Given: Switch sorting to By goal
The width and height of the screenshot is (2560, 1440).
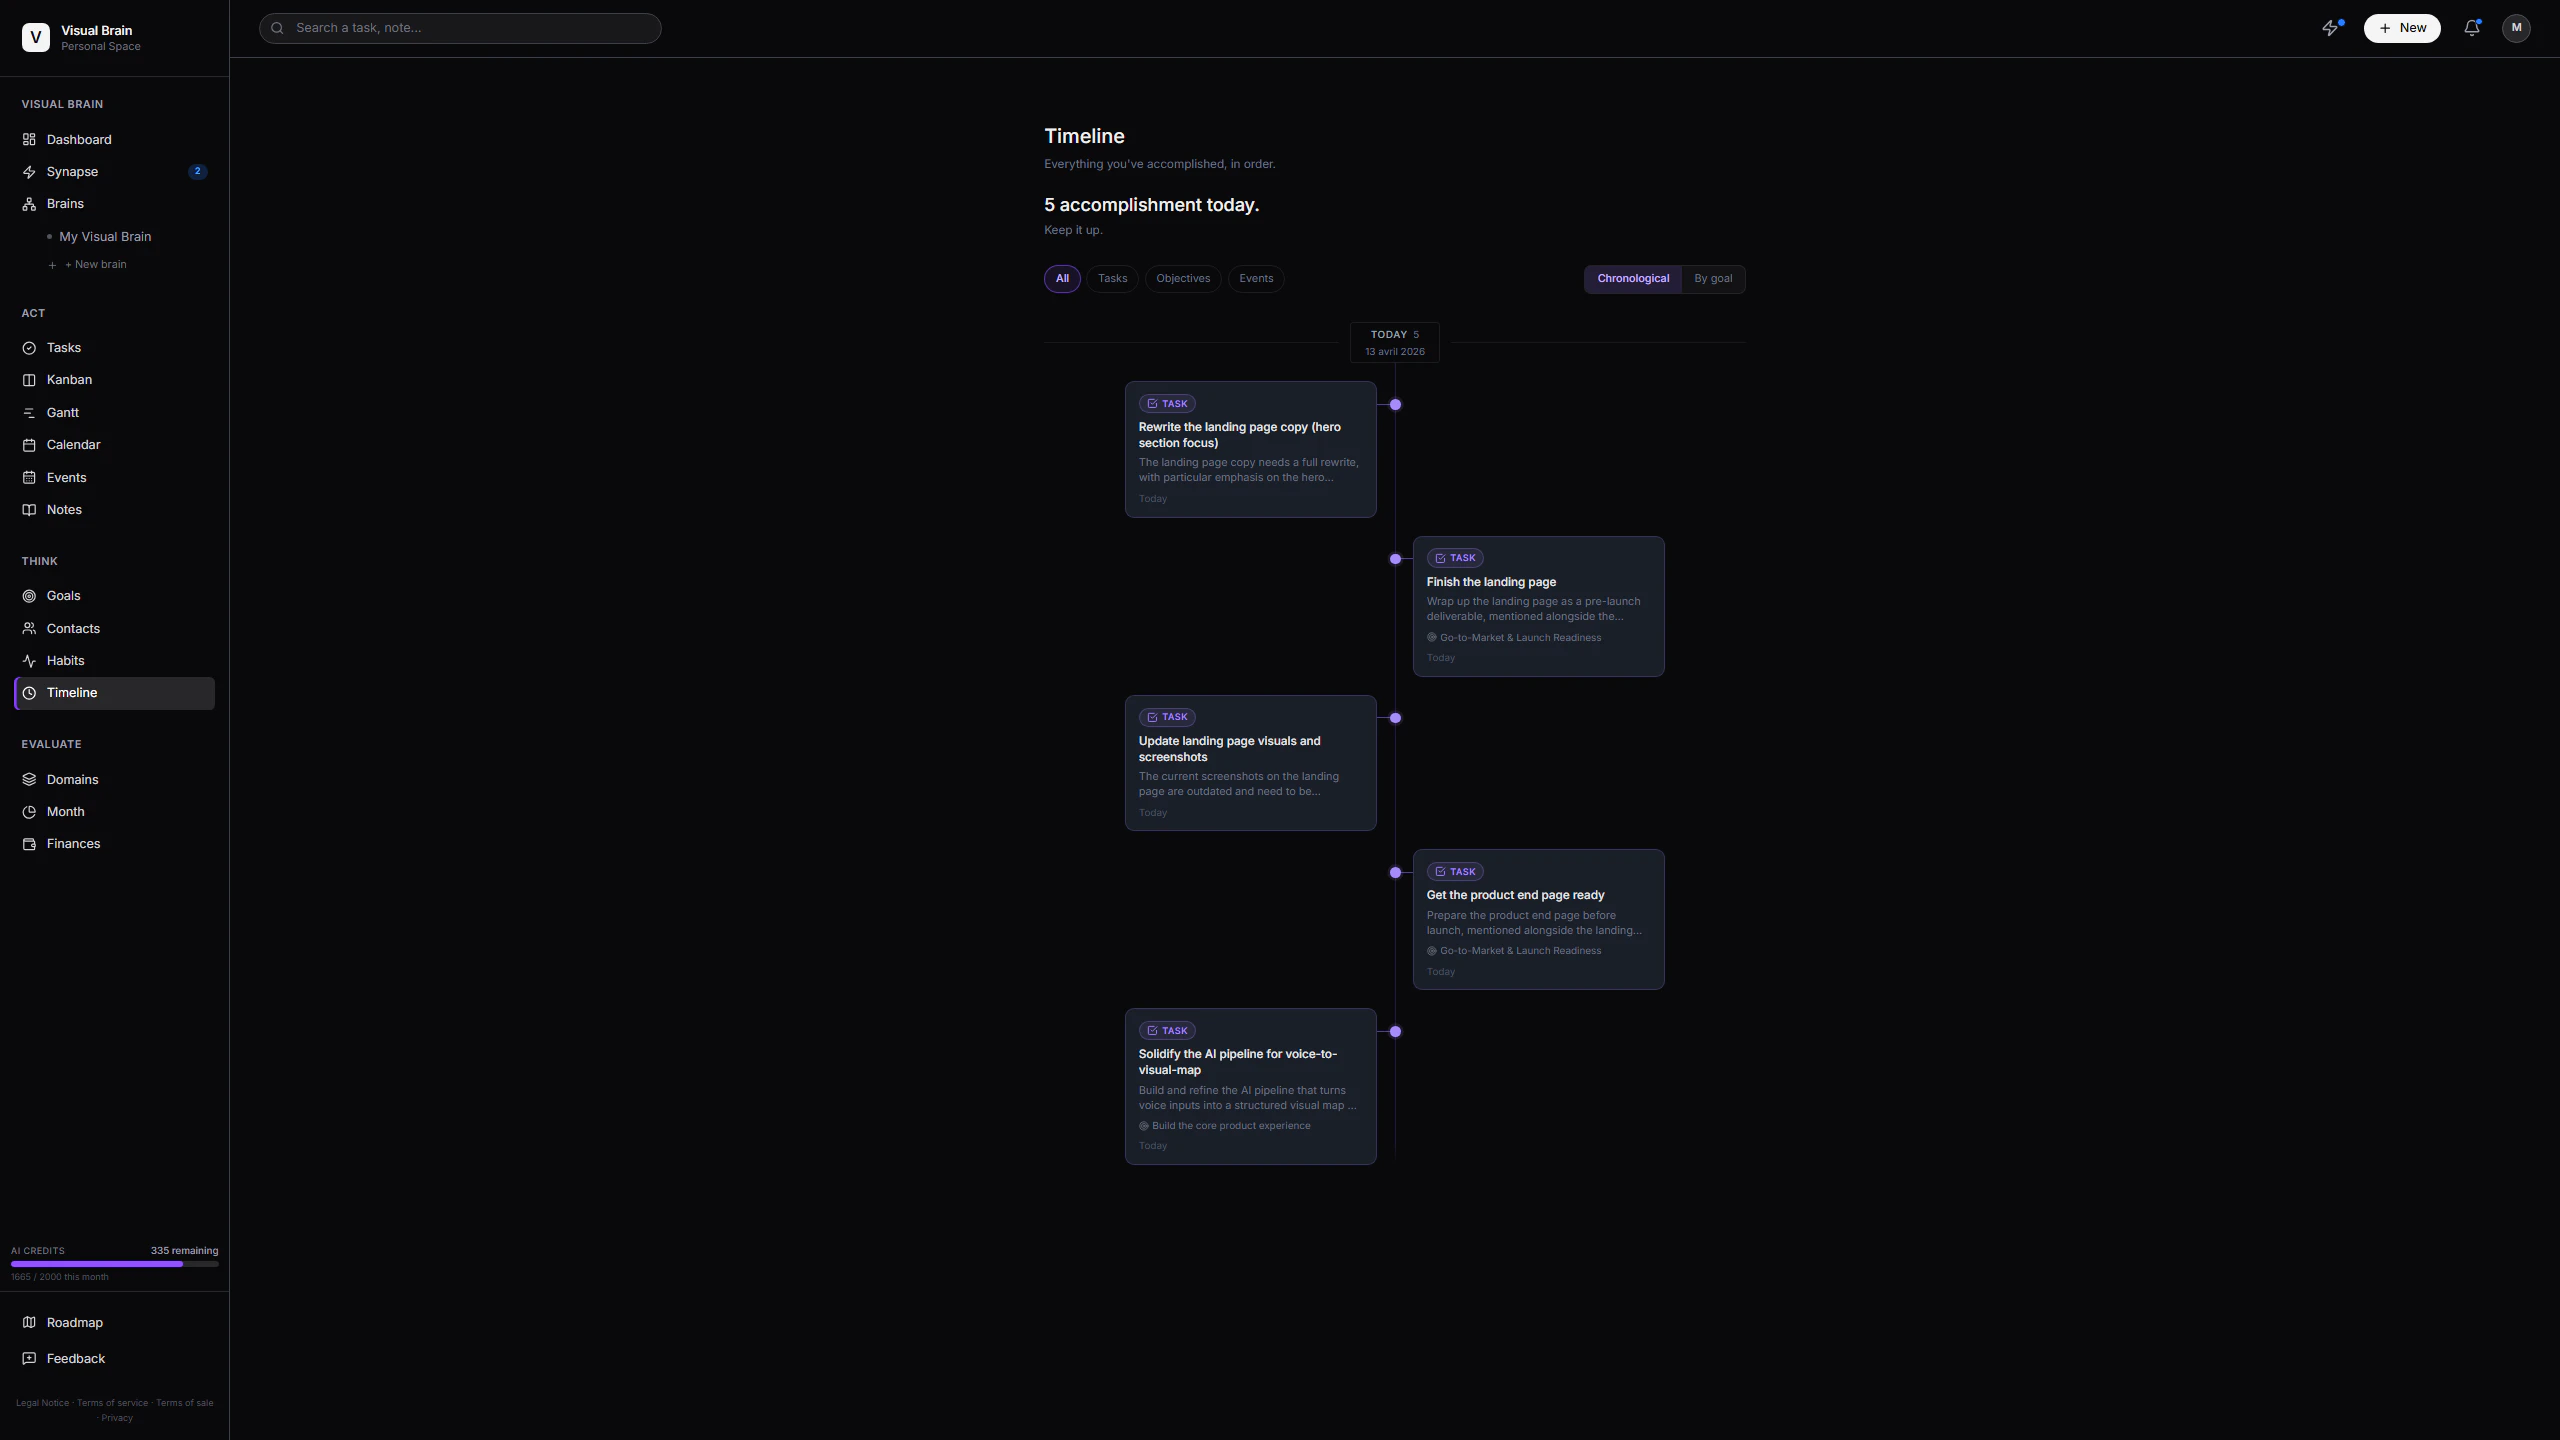Looking at the screenshot, I should coord(1713,278).
